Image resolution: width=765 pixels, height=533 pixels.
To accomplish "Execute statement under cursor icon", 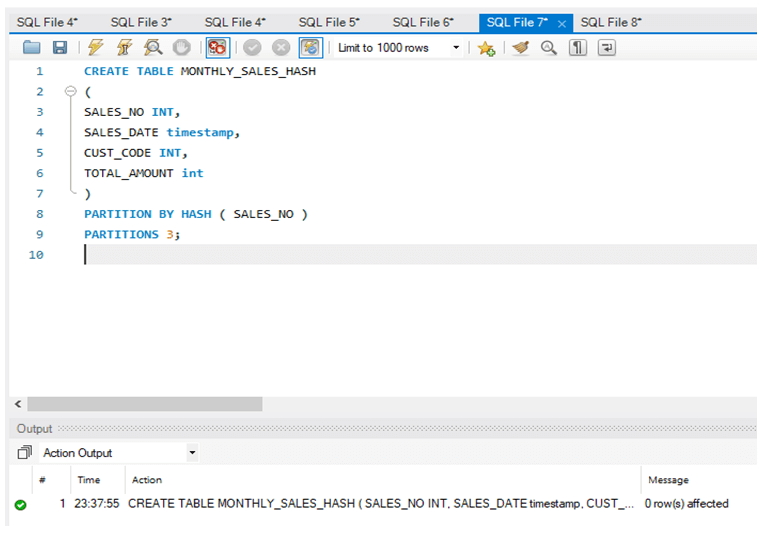I will [x=124, y=47].
